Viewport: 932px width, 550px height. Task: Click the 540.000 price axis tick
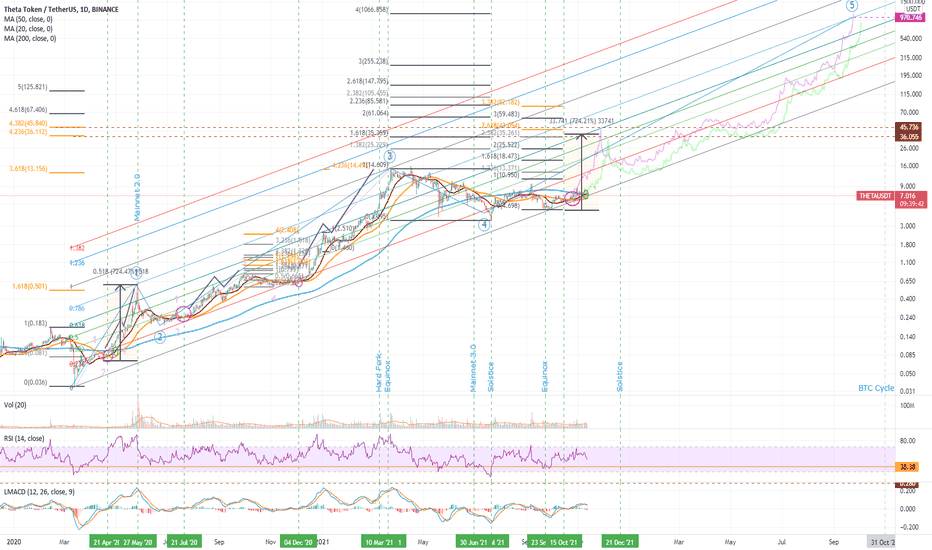click(x=910, y=39)
